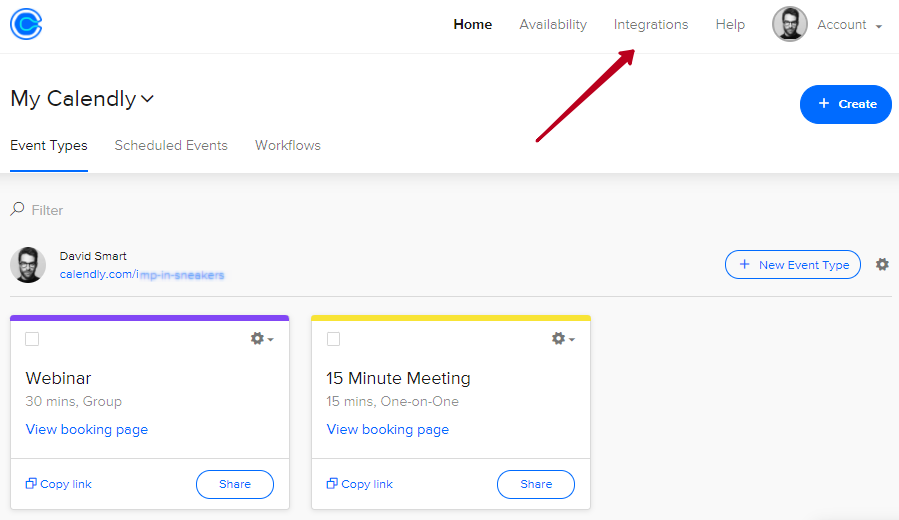Open the Webinar card gear settings dropdown
The image size is (899, 520).
(x=261, y=338)
